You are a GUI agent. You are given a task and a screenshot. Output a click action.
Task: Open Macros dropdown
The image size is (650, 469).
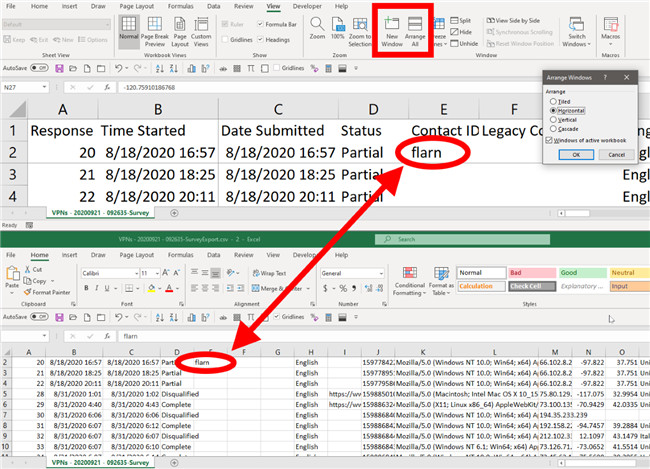click(610, 32)
